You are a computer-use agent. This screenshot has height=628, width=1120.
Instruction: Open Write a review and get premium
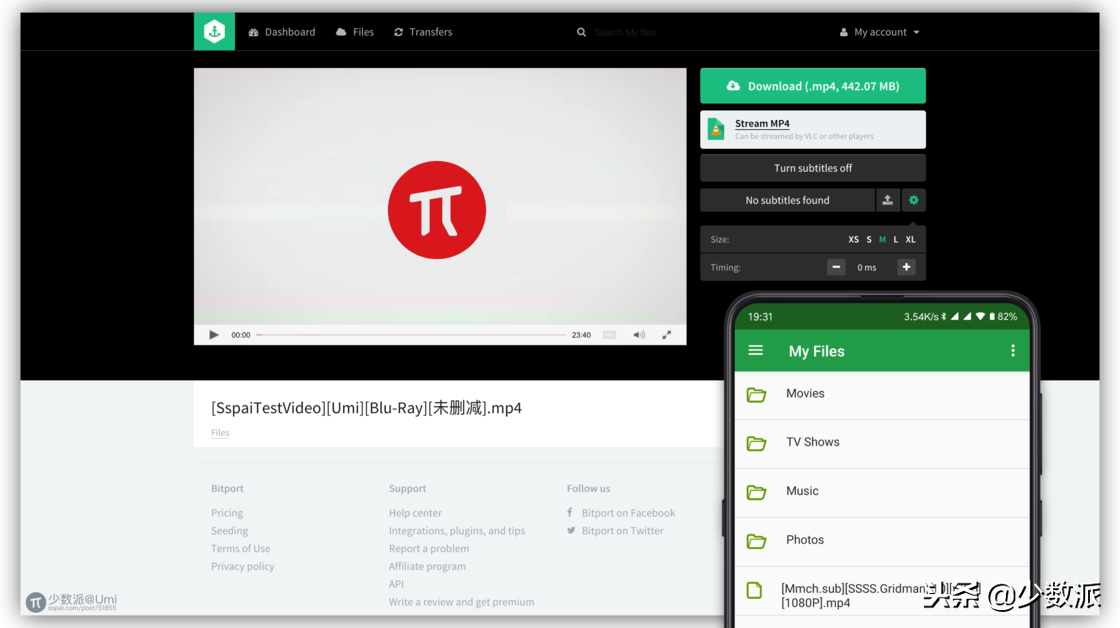461,602
